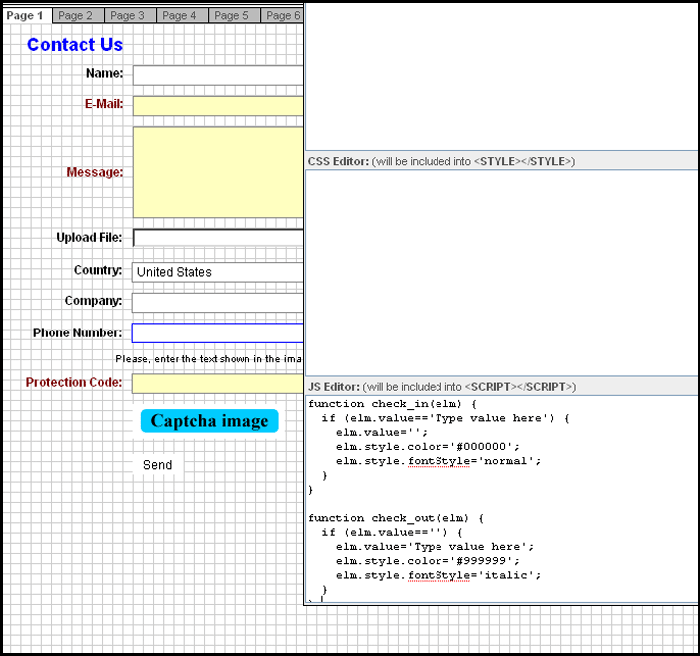
Task: Click the Name input field
Action: [218, 75]
